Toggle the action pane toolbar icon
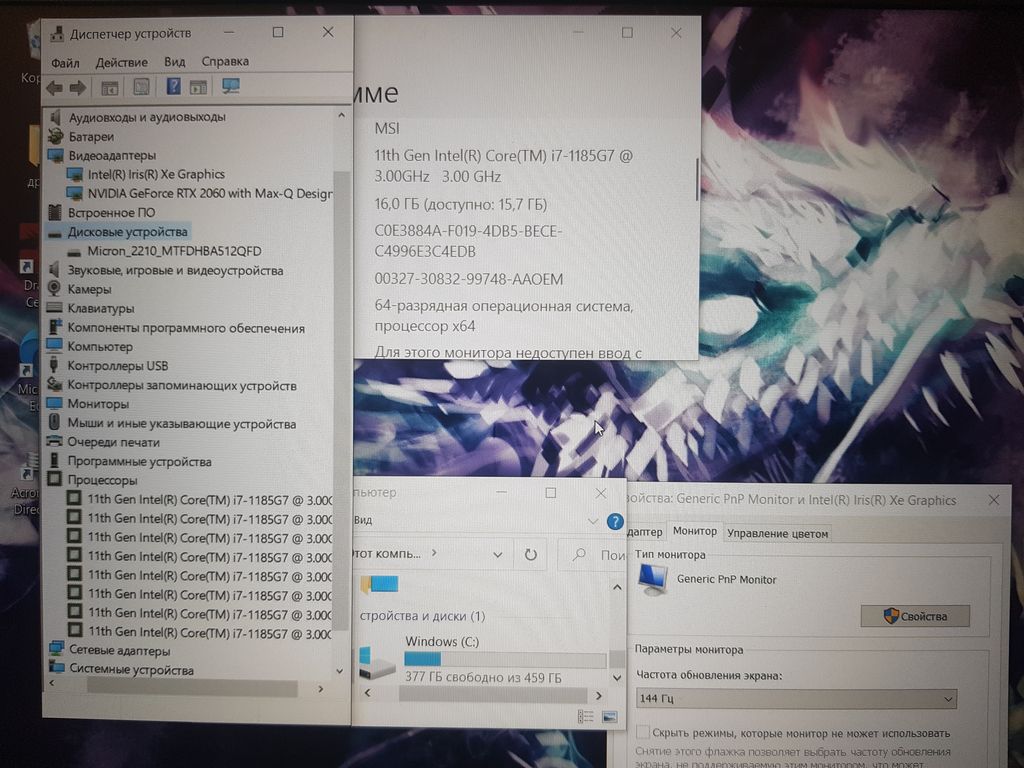The height and width of the screenshot is (768, 1024). [x=199, y=86]
